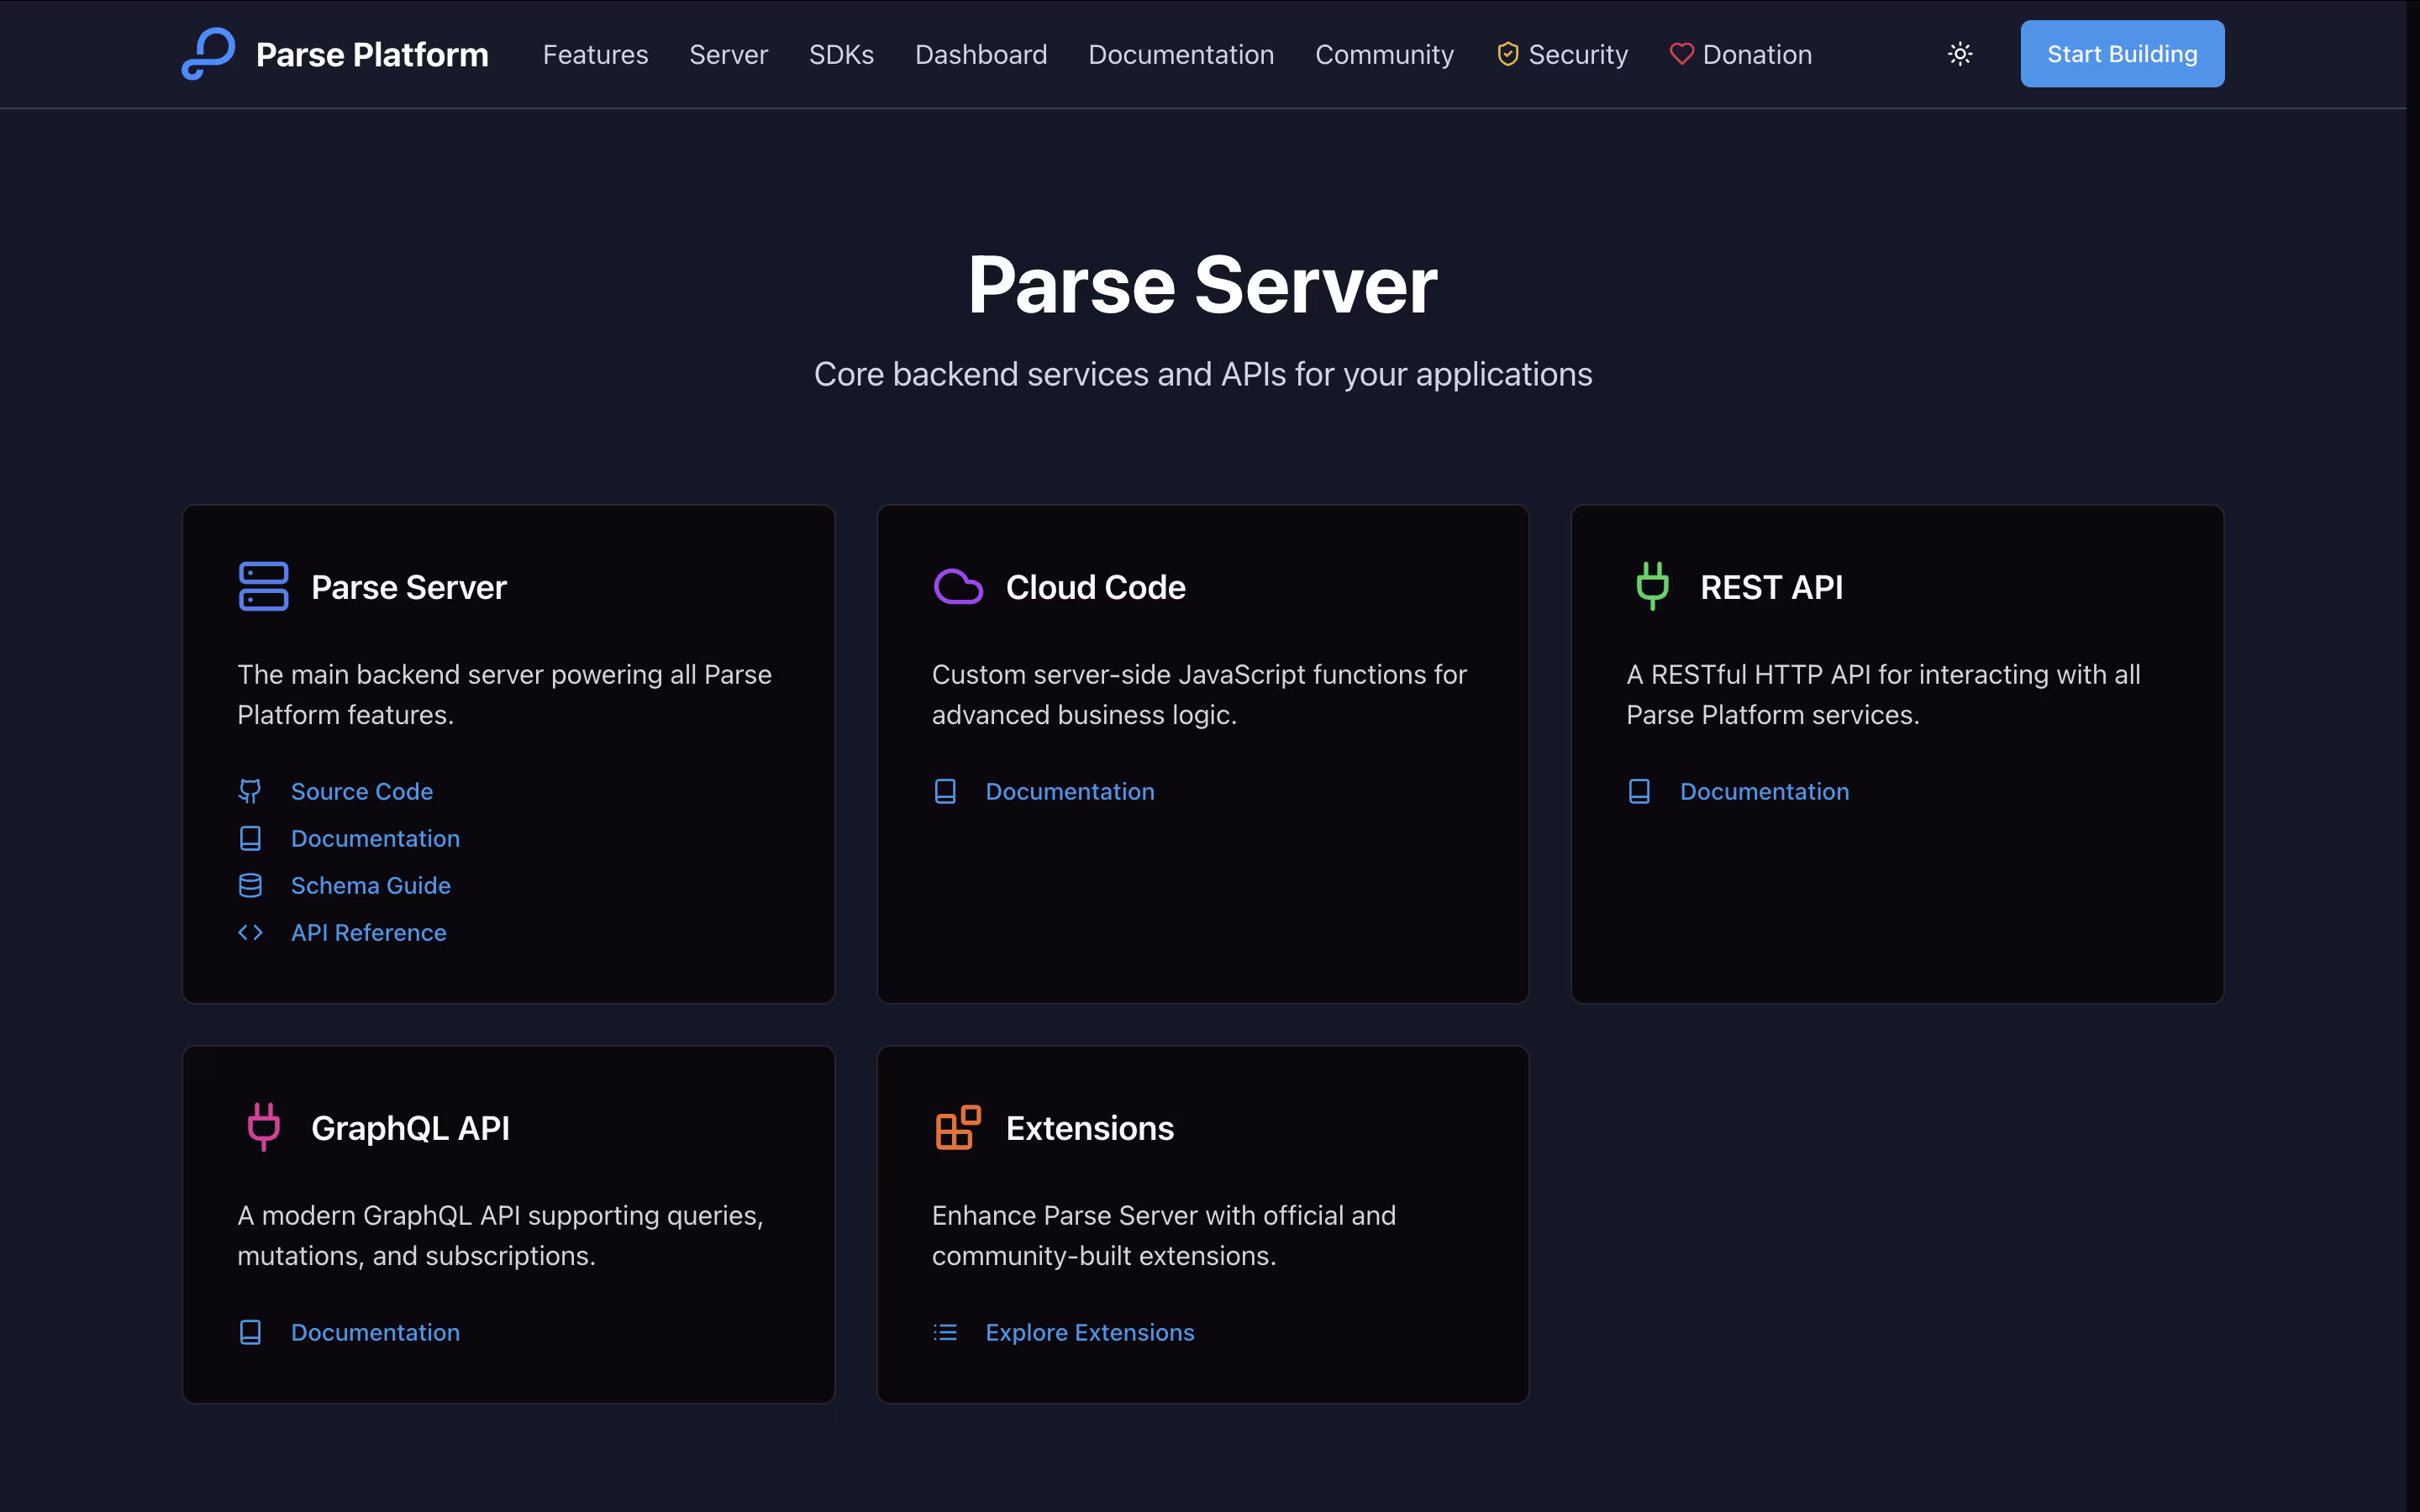Open Documentation link in the REST API card
Image resolution: width=2420 pixels, height=1512 pixels.
pyautogui.click(x=1764, y=791)
